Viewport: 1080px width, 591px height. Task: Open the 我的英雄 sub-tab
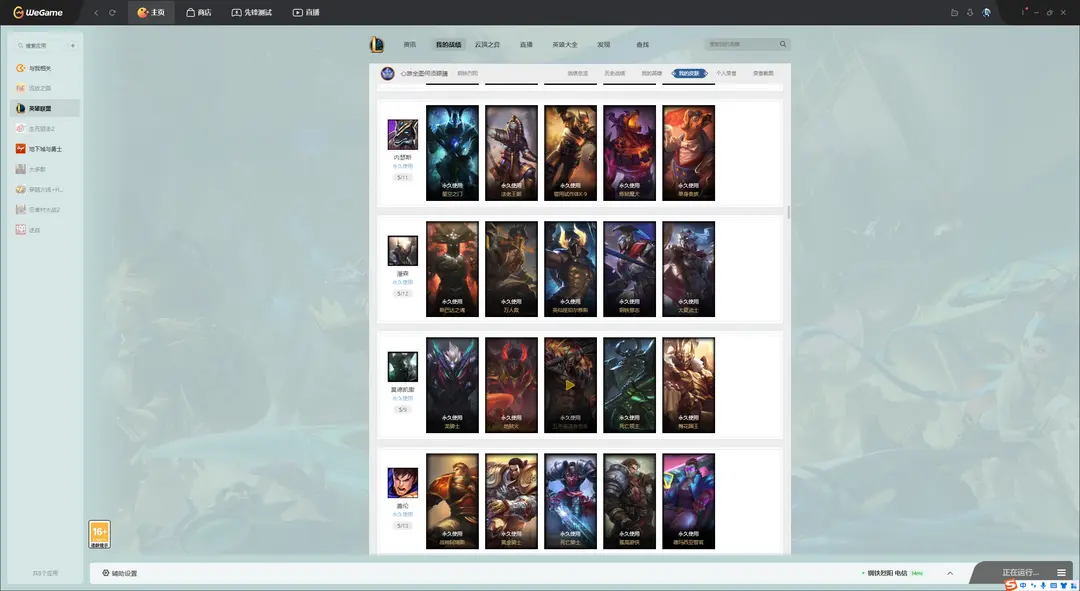(652, 73)
